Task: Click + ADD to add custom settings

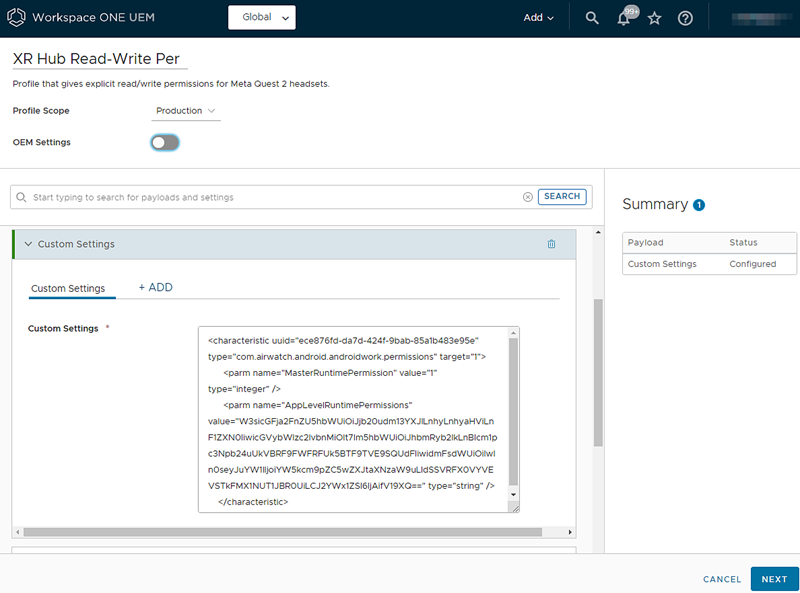Action: 156,287
